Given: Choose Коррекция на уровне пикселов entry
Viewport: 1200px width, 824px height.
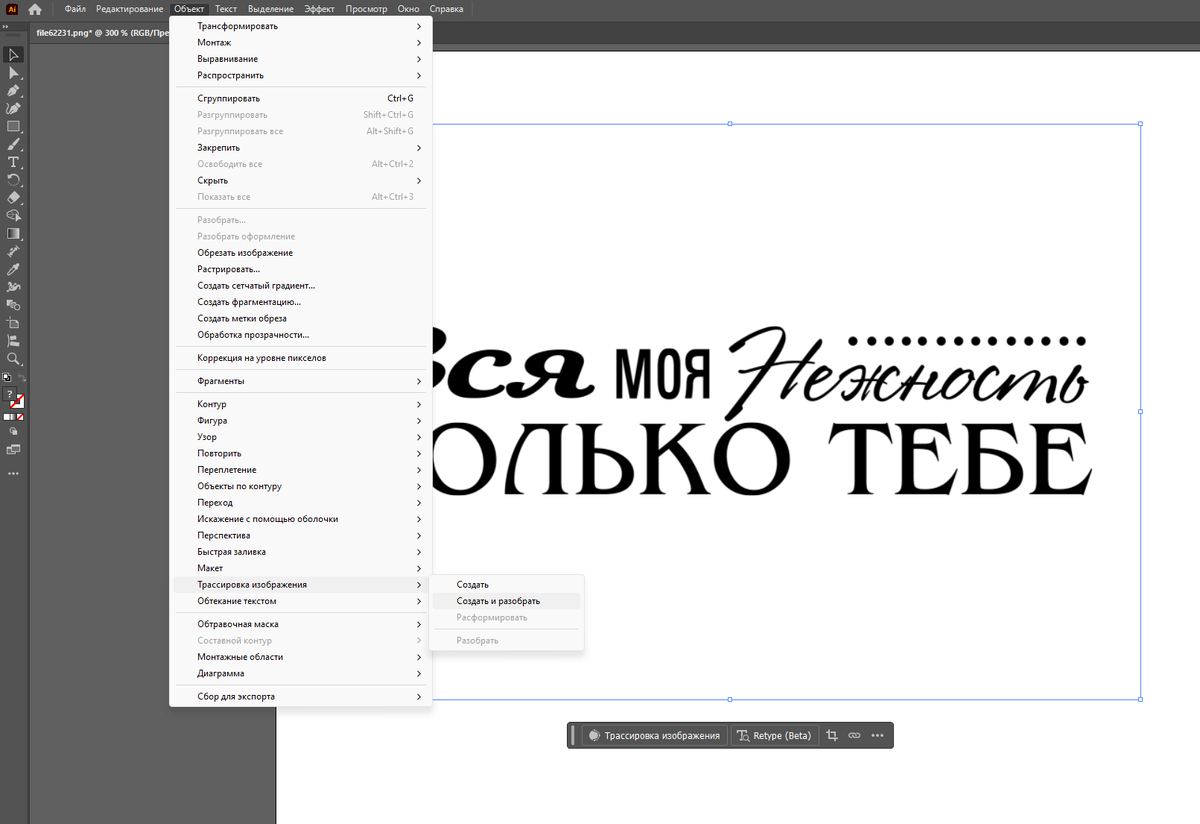Looking at the screenshot, I should point(301,358).
